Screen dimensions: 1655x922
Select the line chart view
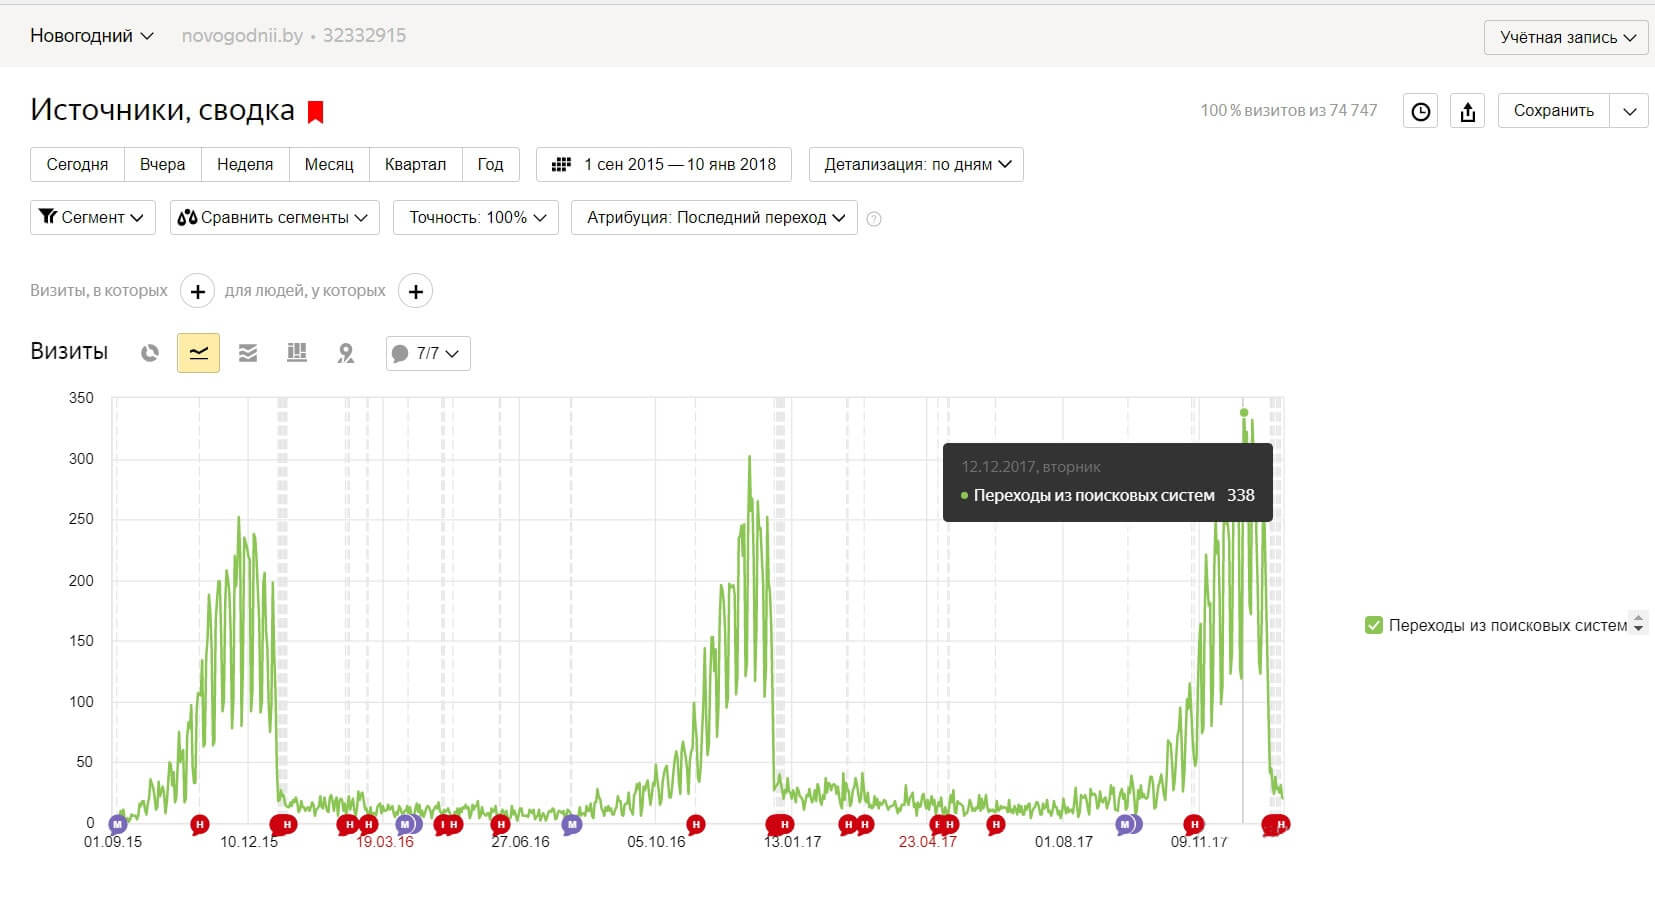click(198, 353)
